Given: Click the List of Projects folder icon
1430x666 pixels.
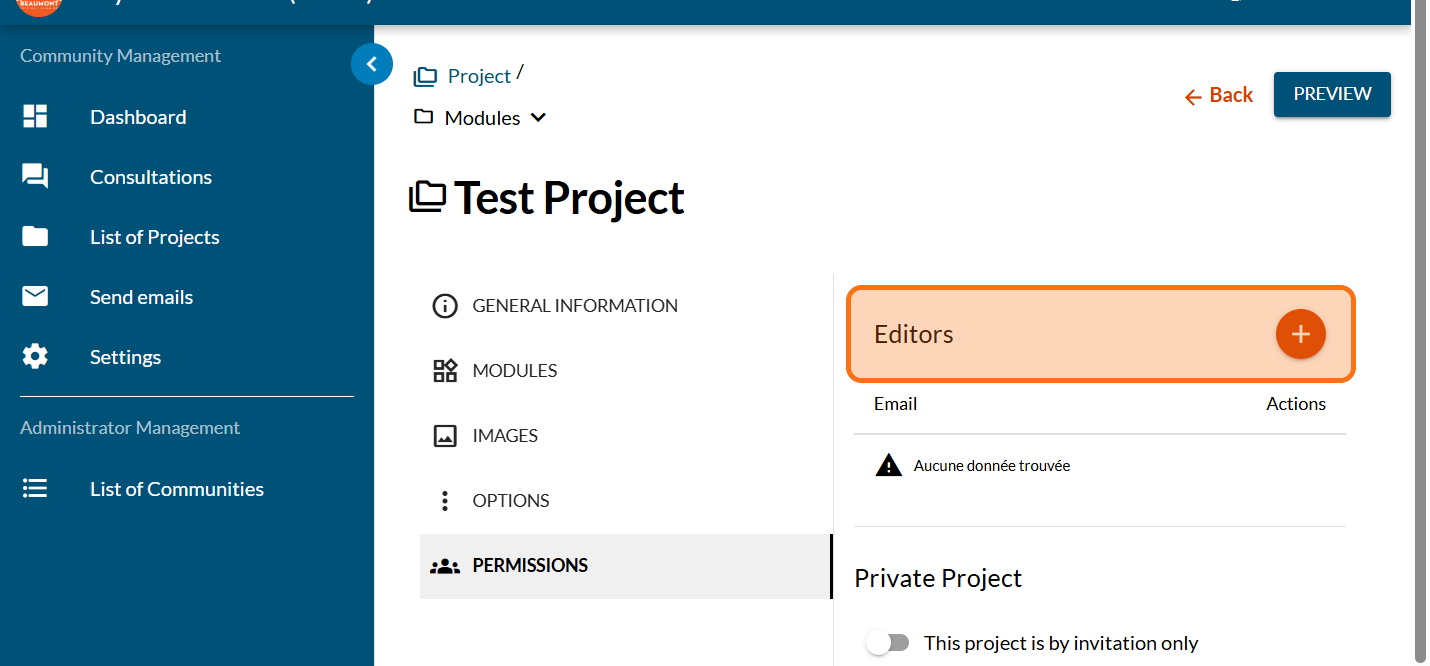Looking at the screenshot, I should click(35, 237).
